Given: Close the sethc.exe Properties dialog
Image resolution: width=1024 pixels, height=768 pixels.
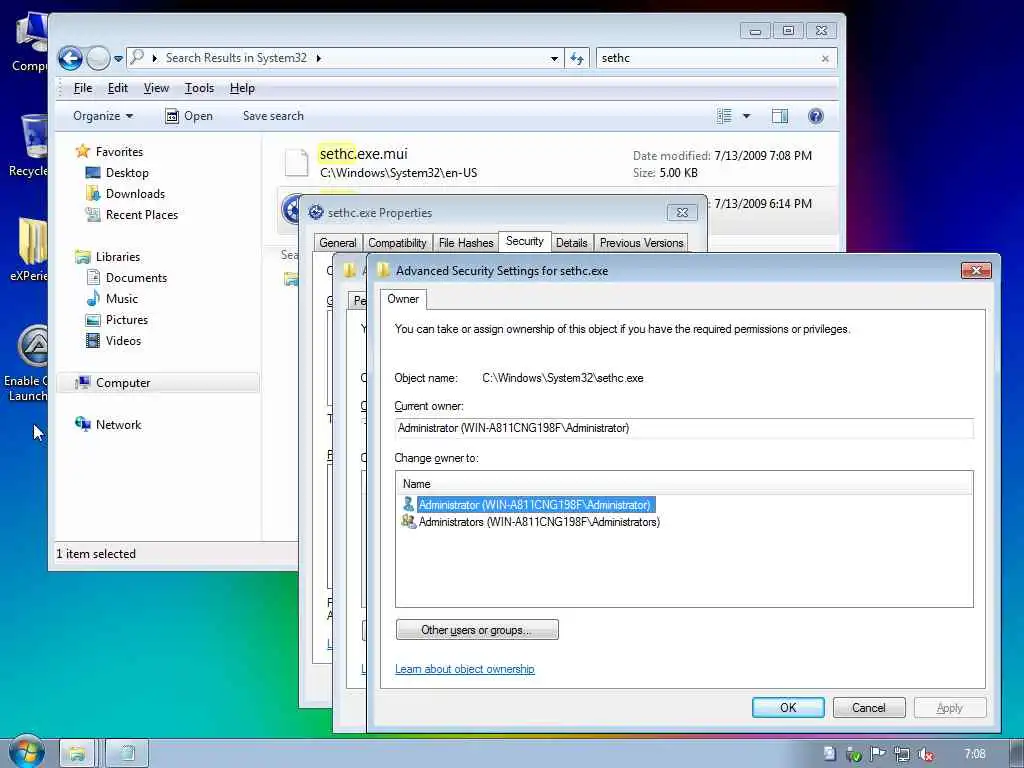Looking at the screenshot, I should pos(682,212).
